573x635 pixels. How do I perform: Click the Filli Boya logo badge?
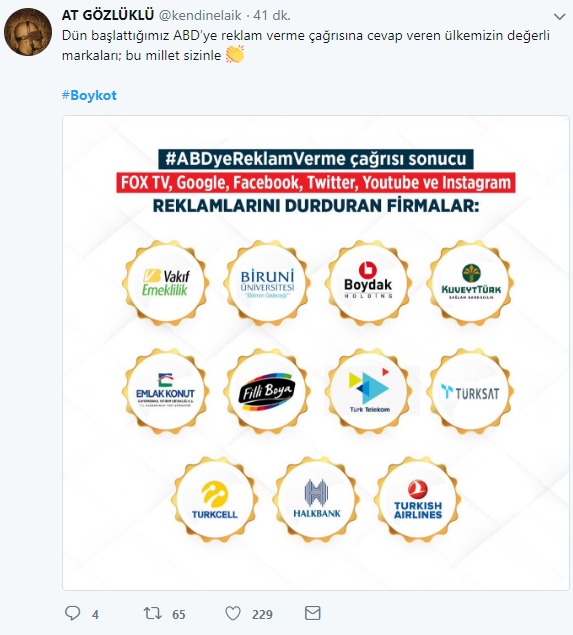267,392
